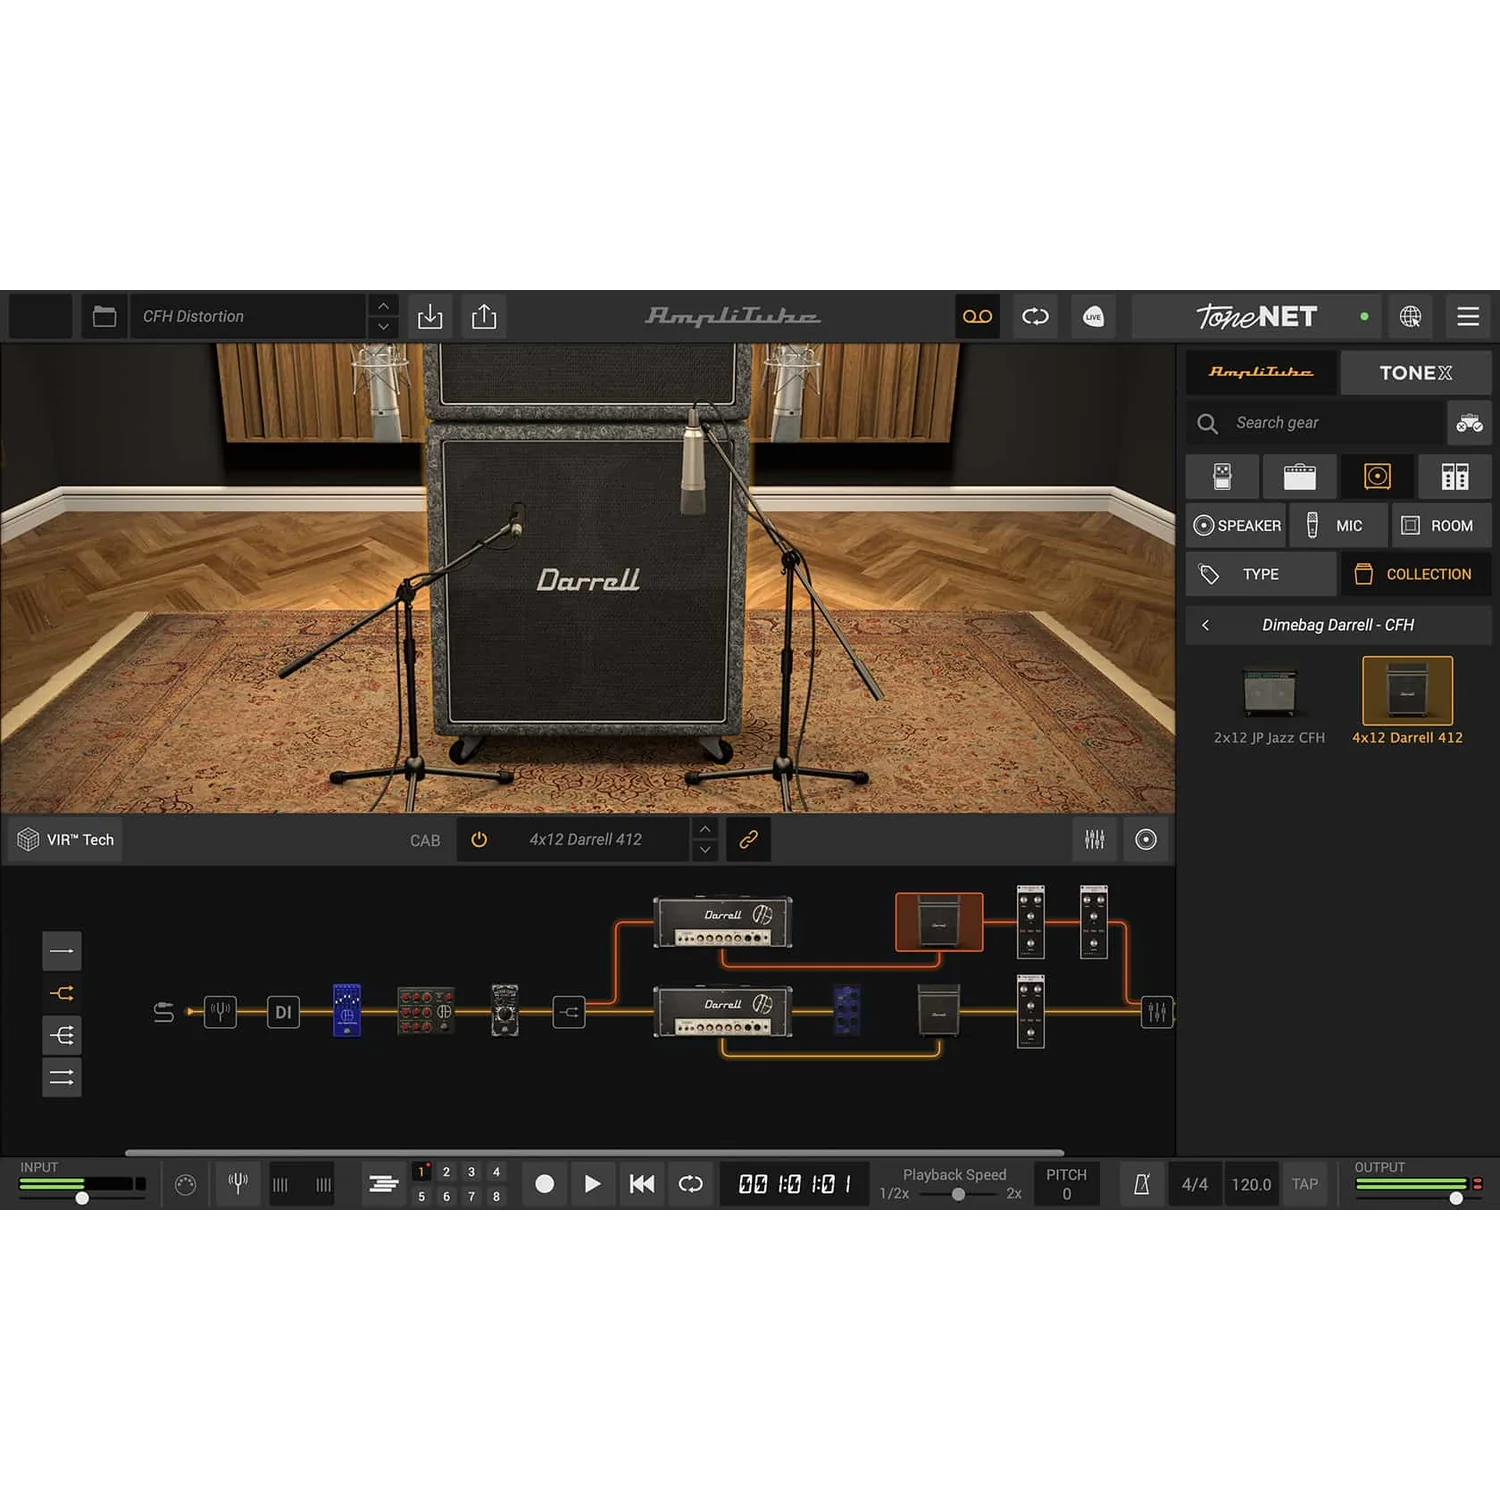Click the Search gear field
The image size is (1500, 1500).
tap(1315, 423)
